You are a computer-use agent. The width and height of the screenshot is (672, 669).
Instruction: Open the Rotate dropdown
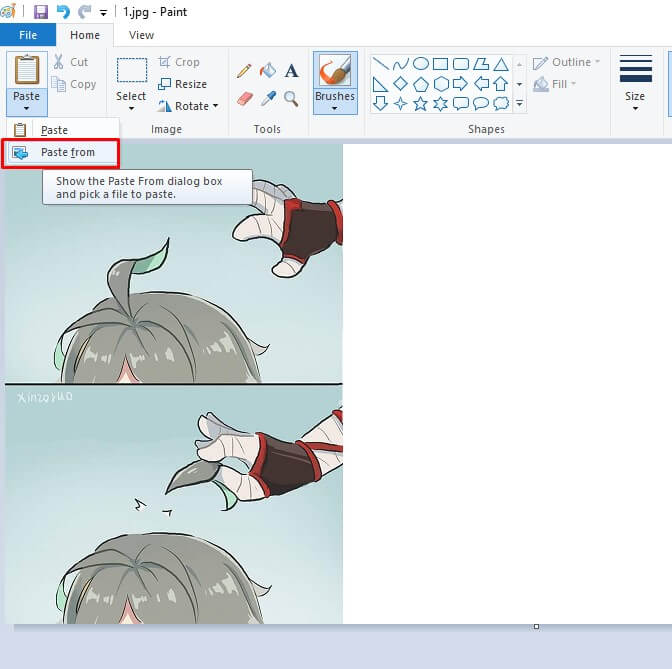pyautogui.click(x=188, y=106)
